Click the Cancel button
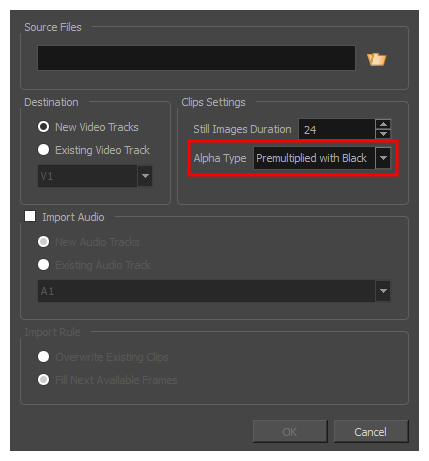The width and height of the screenshot is (429, 461). (x=371, y=432)
